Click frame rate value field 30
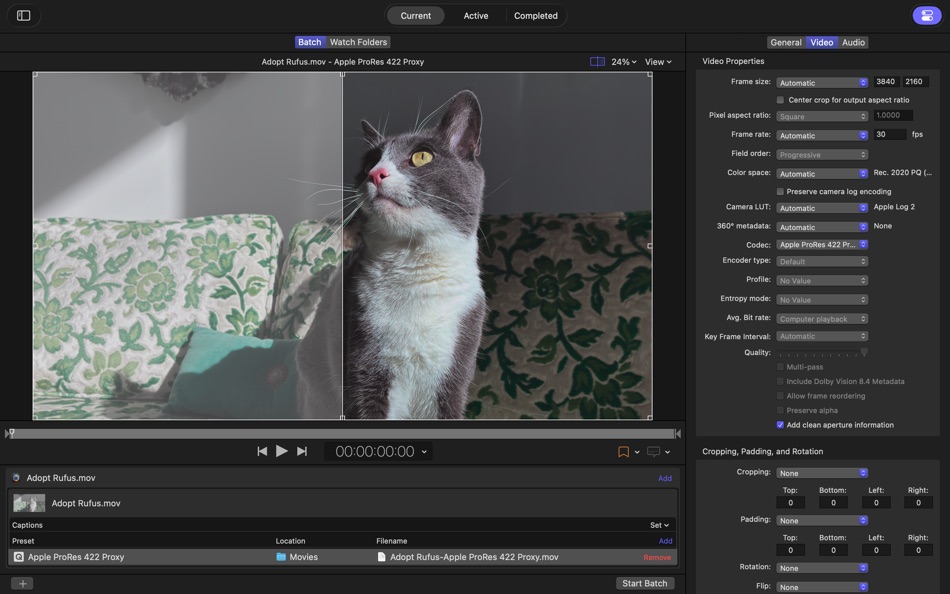 point(890,135)
